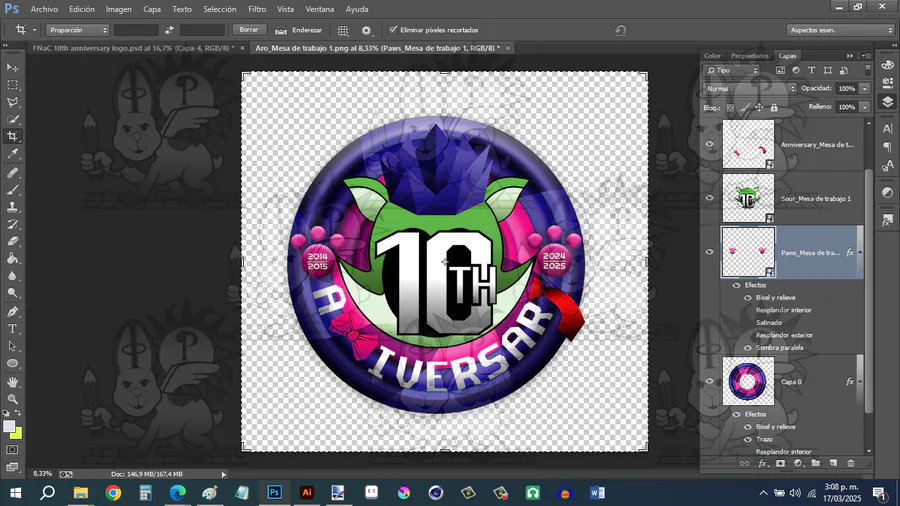
Task: Add layer mask icon in Capas panel
Action: click(780, 463)
